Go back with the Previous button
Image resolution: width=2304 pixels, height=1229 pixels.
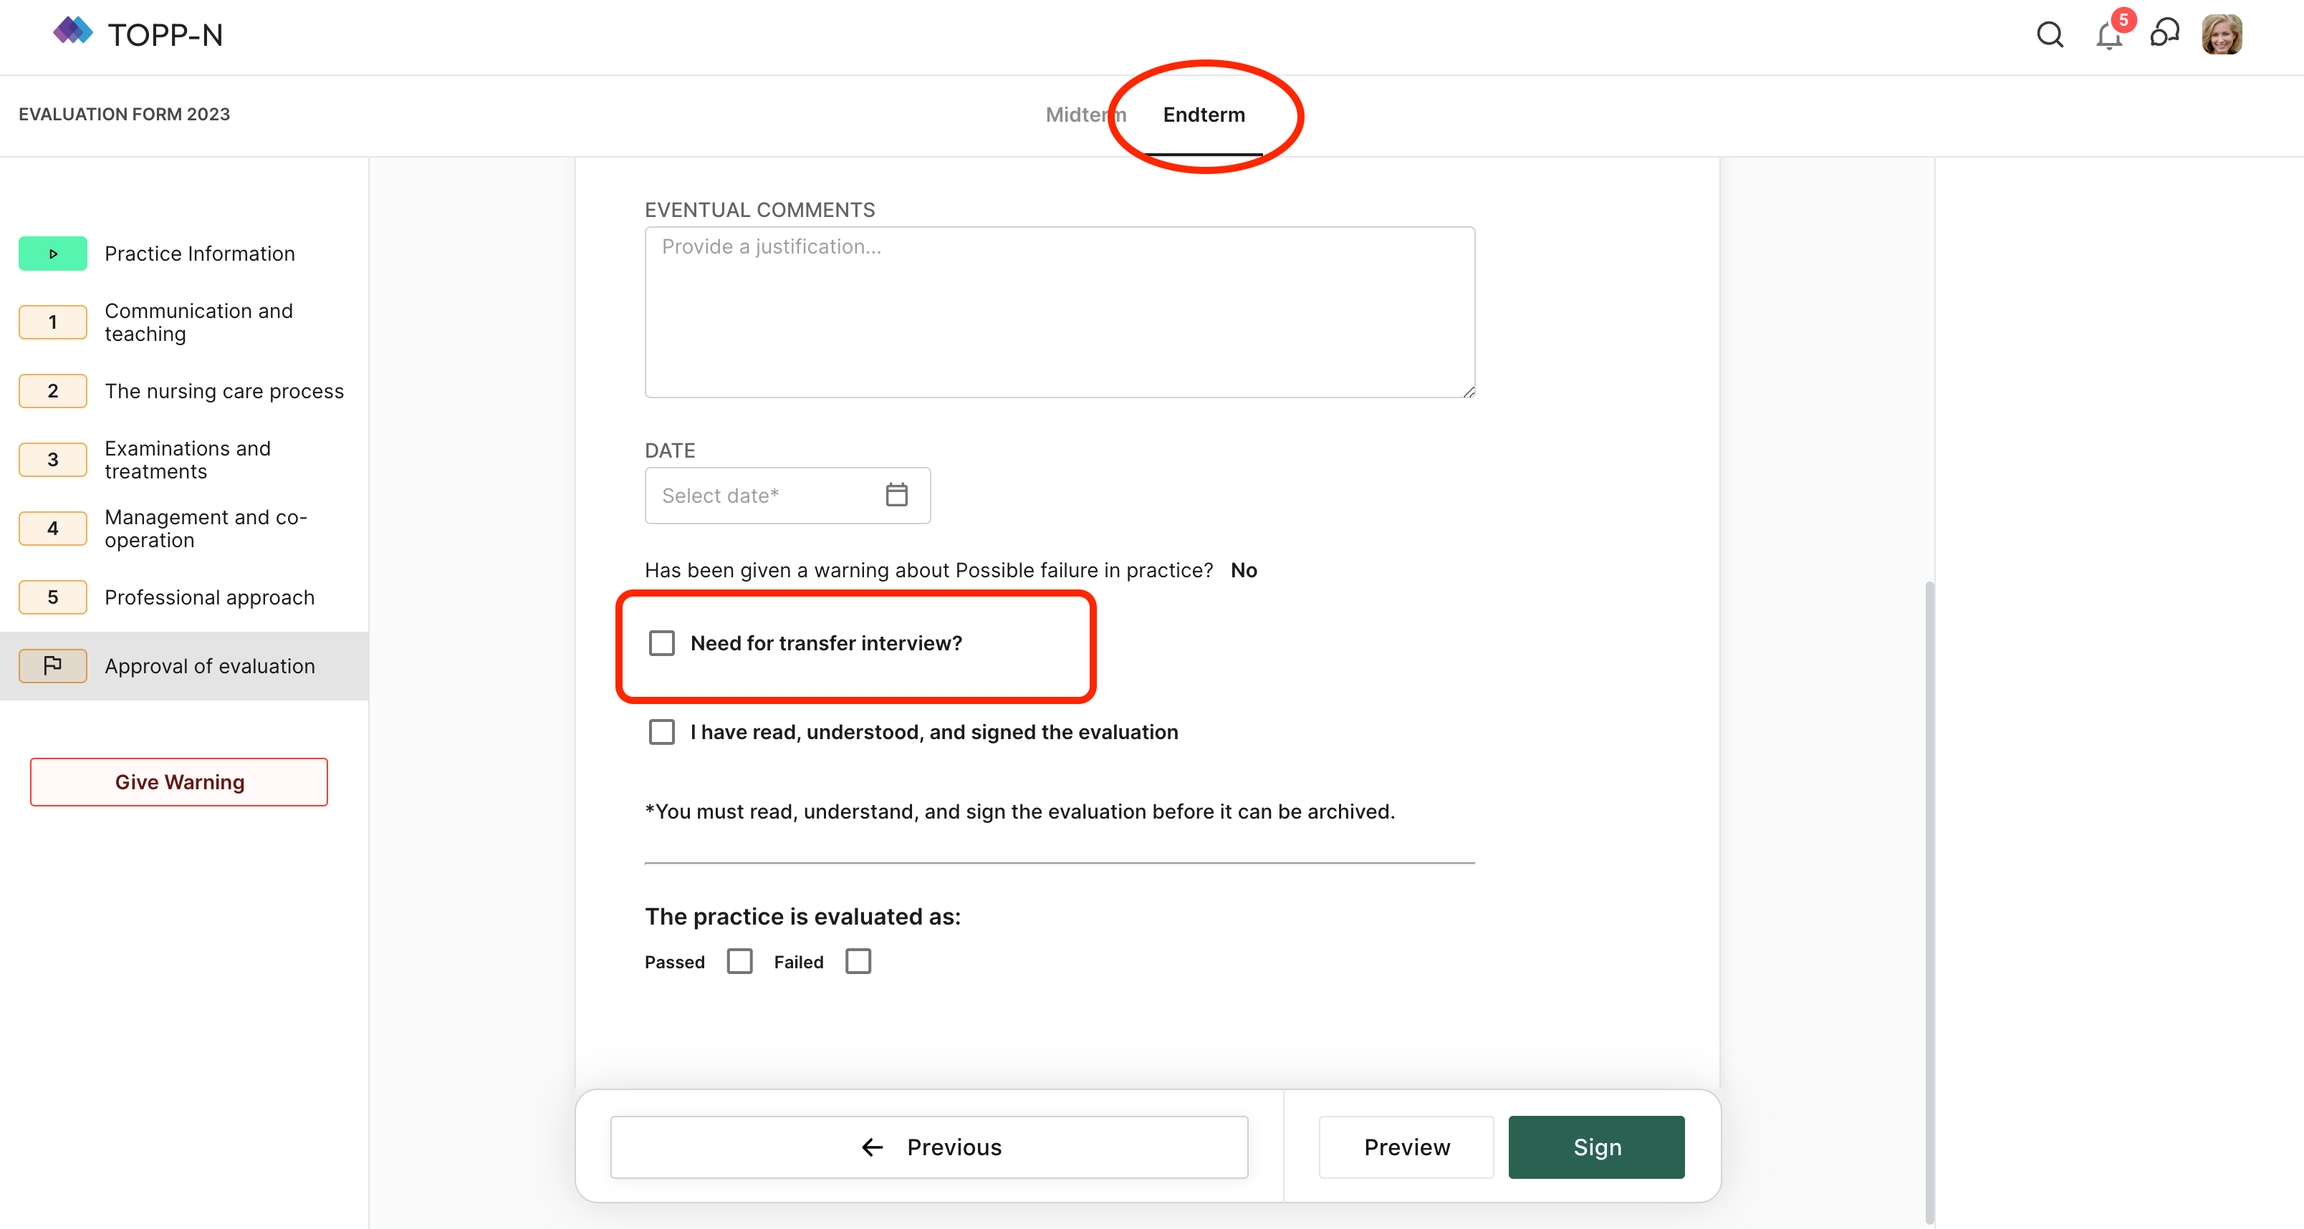point(929,1147)
